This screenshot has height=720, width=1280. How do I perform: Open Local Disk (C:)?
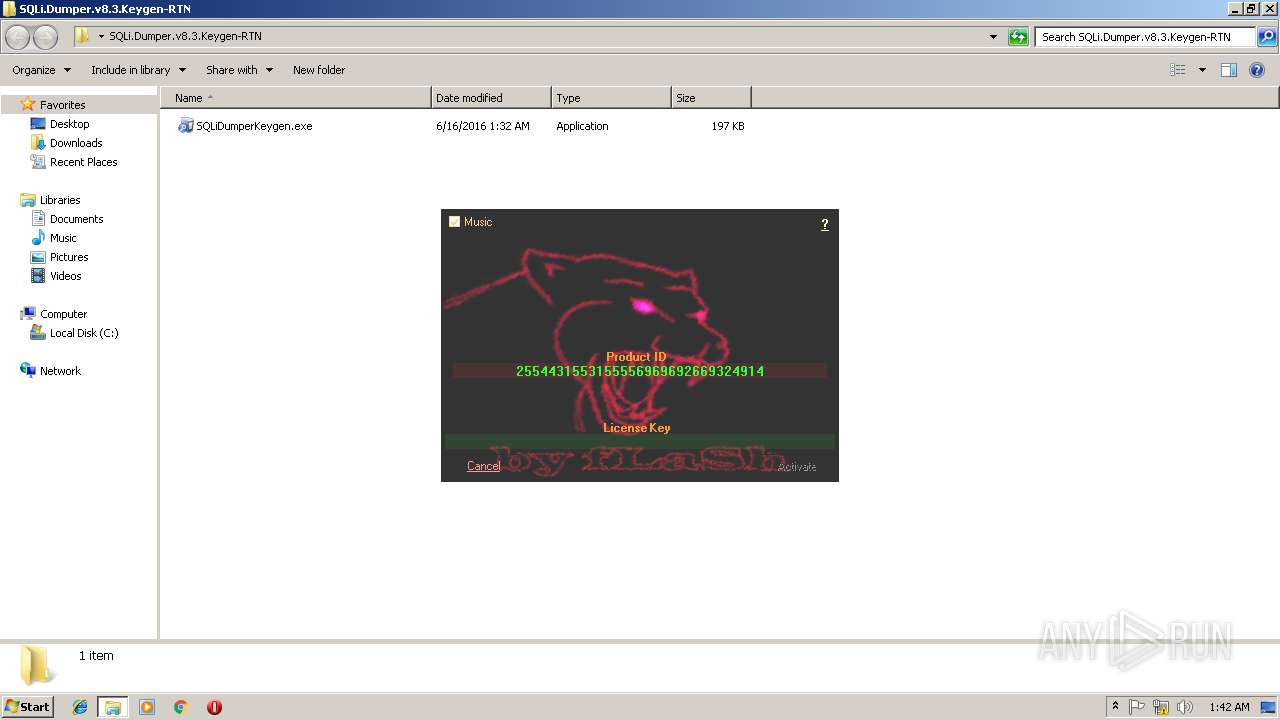point(84,333)
